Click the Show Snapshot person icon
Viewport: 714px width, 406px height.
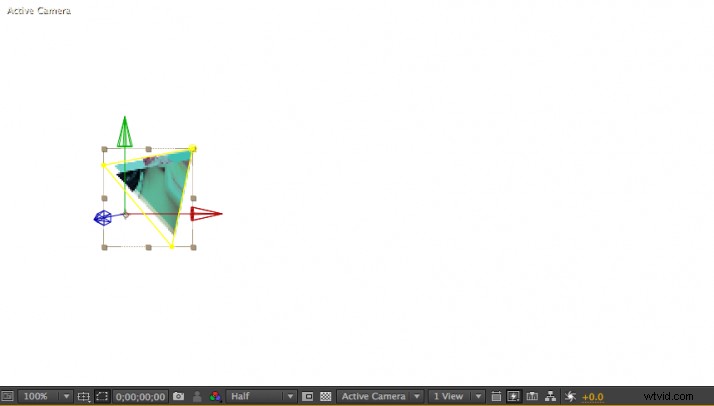(x=197, y=396)
